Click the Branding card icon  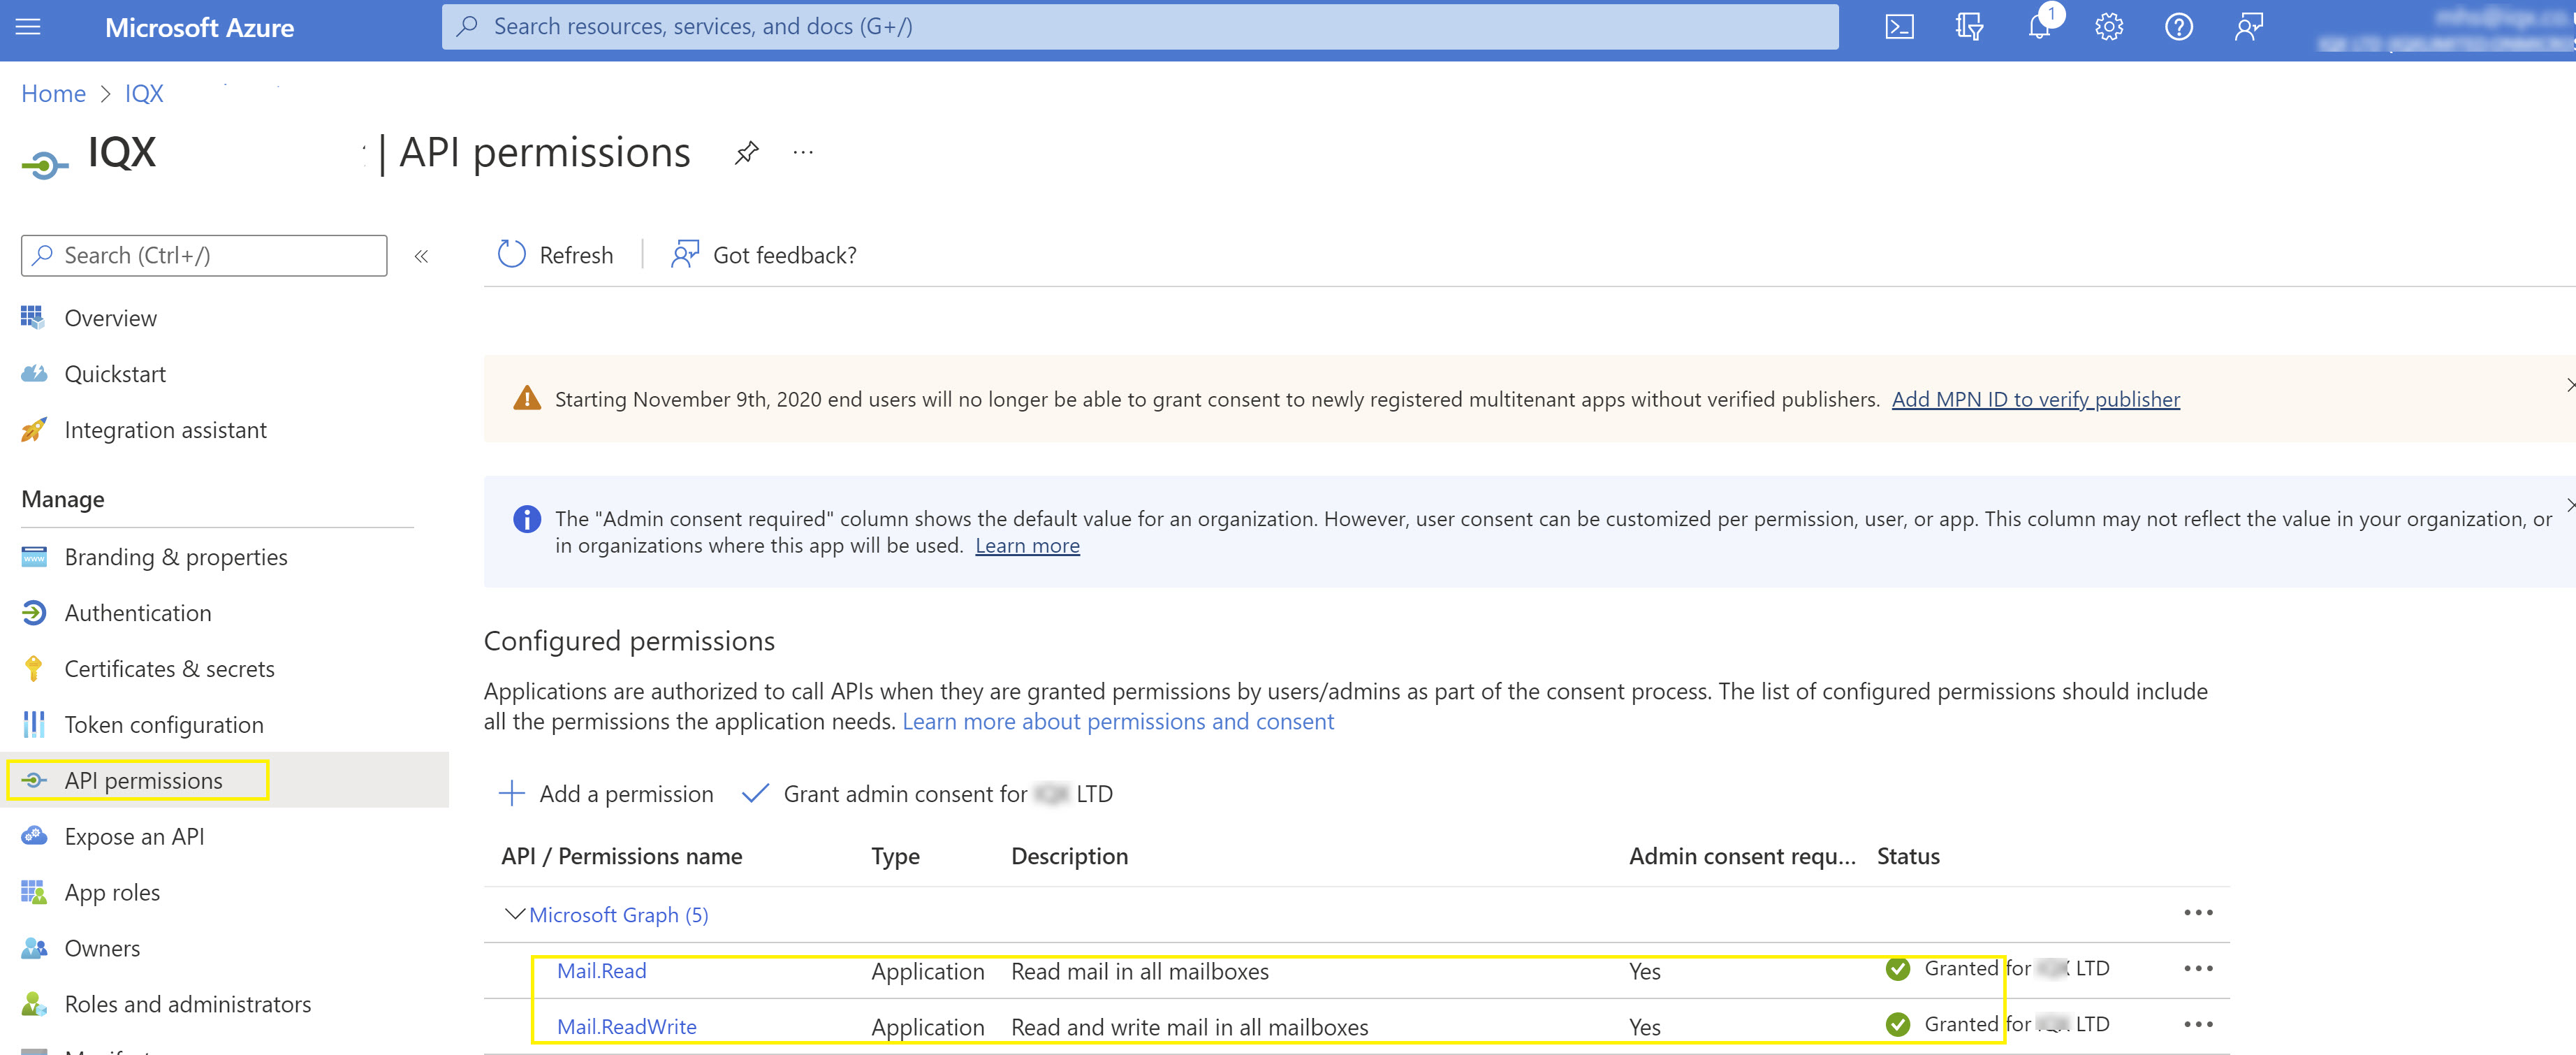tap(33, 557)
